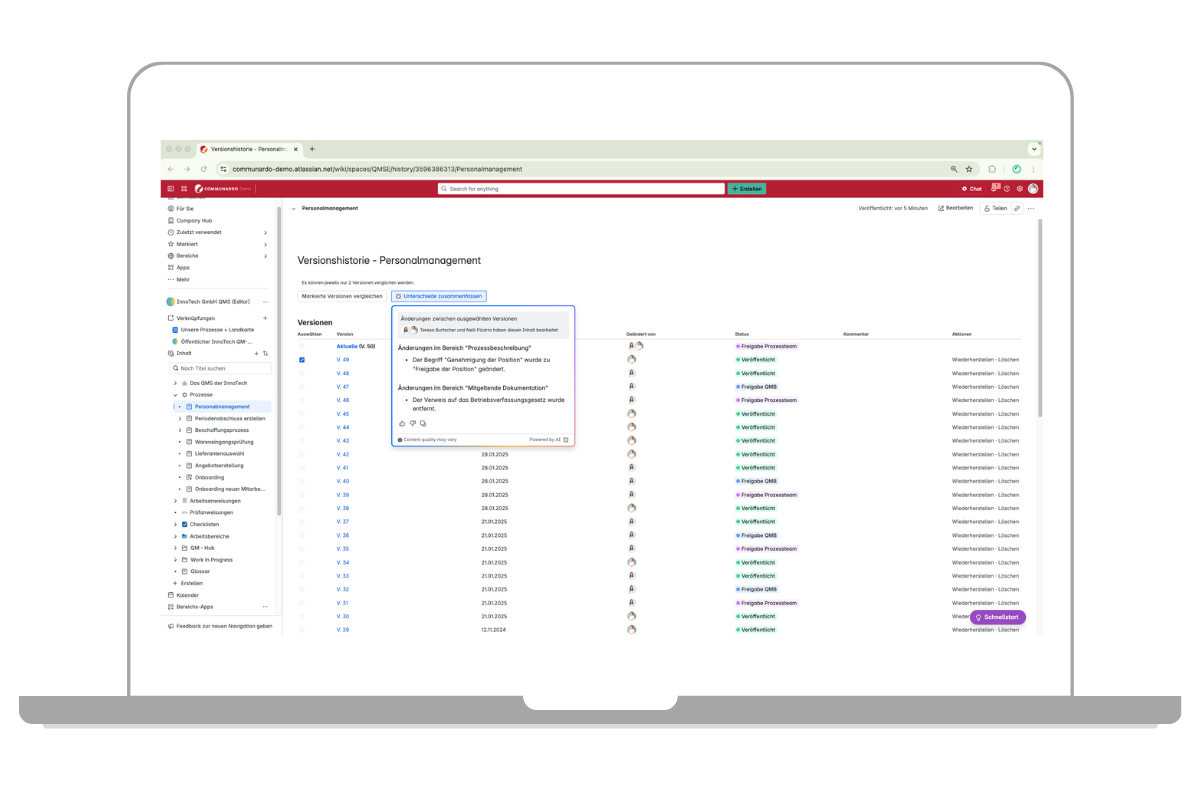Check the V. 37 version checkbox
1200x790 pixels.
coord(302,521)
